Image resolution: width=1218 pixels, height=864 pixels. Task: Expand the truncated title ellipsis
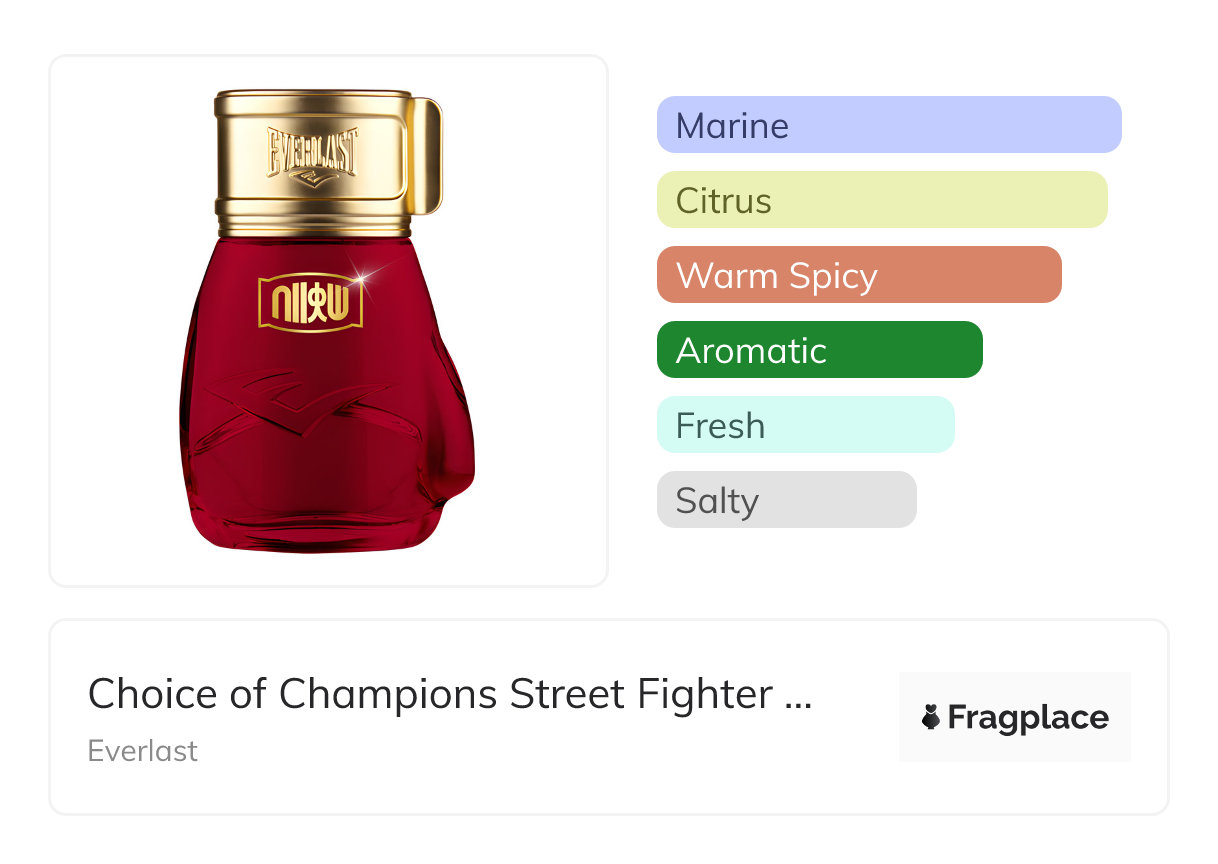pyautogui.click(x=799, y=696)
